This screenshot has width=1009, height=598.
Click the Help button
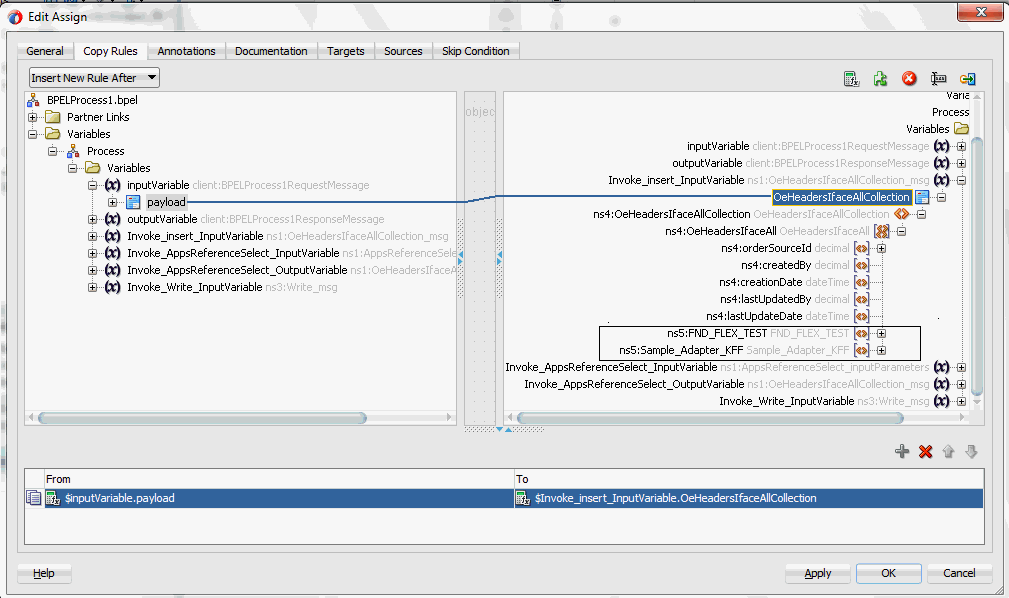(44, 573)
